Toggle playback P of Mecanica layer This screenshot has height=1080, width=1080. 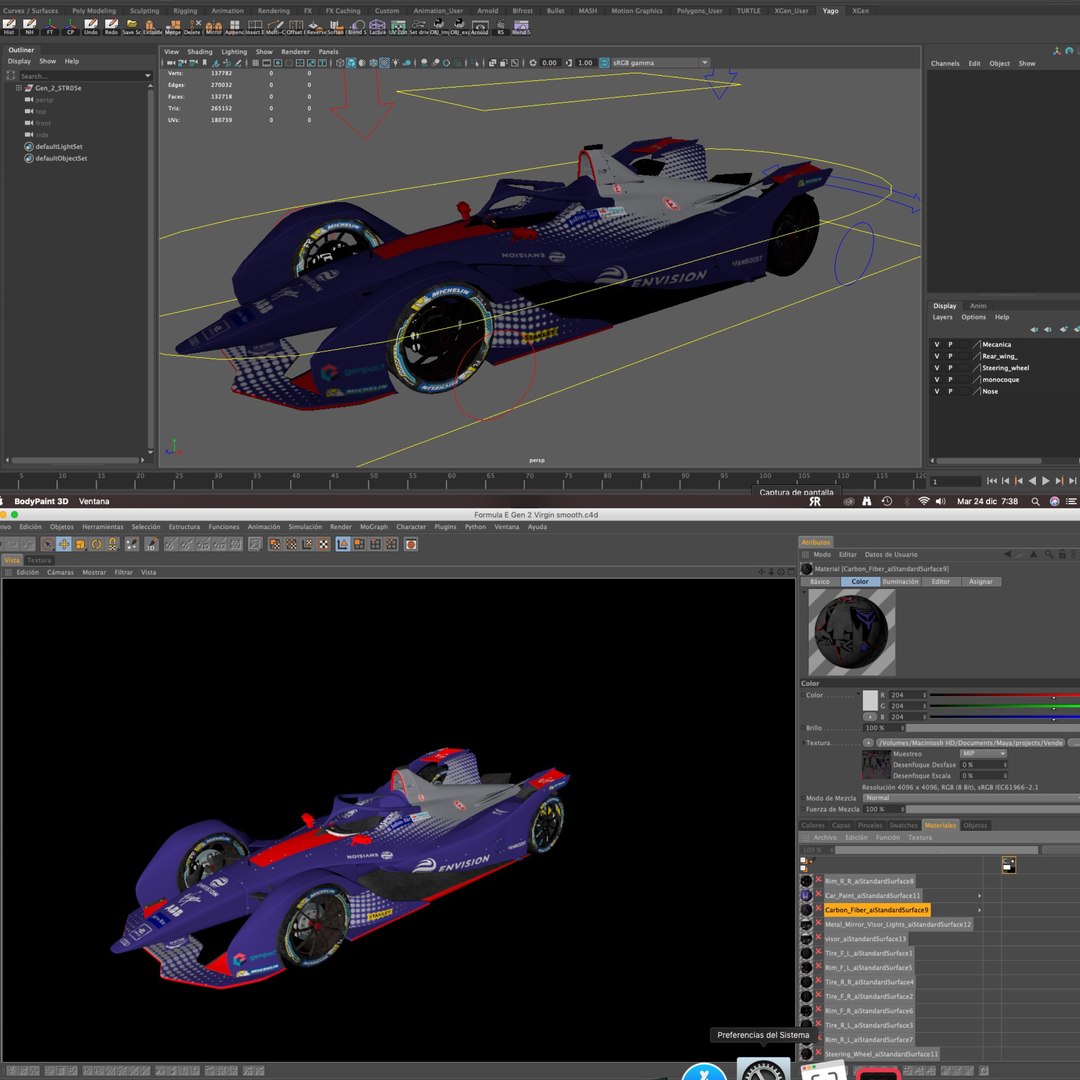[950, 344]
